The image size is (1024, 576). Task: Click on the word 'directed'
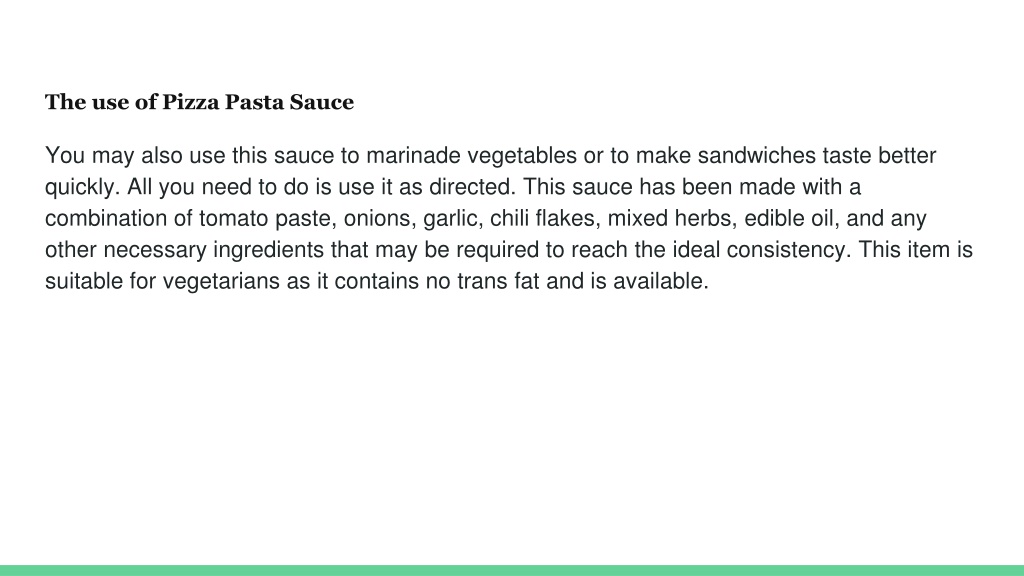tap(469, 187)
